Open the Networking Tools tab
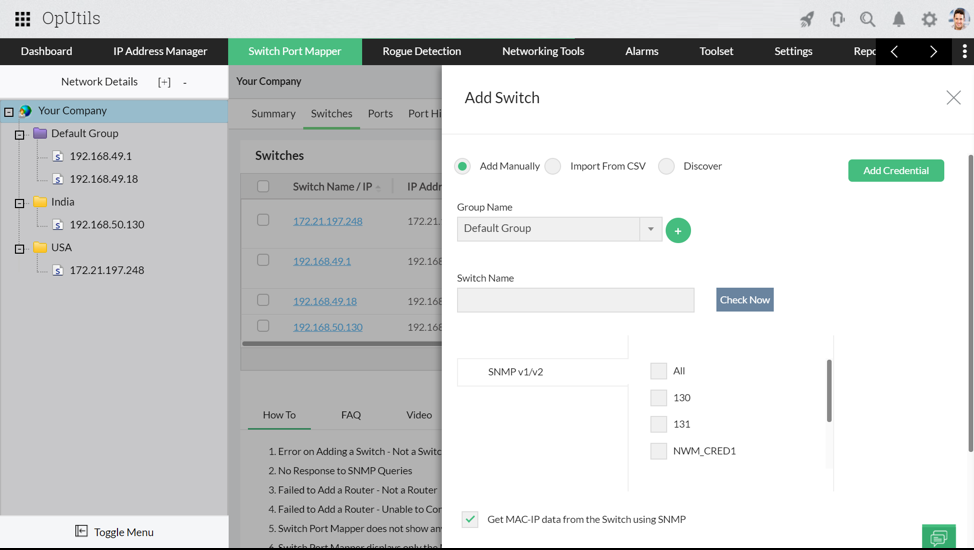 point(543,52)
